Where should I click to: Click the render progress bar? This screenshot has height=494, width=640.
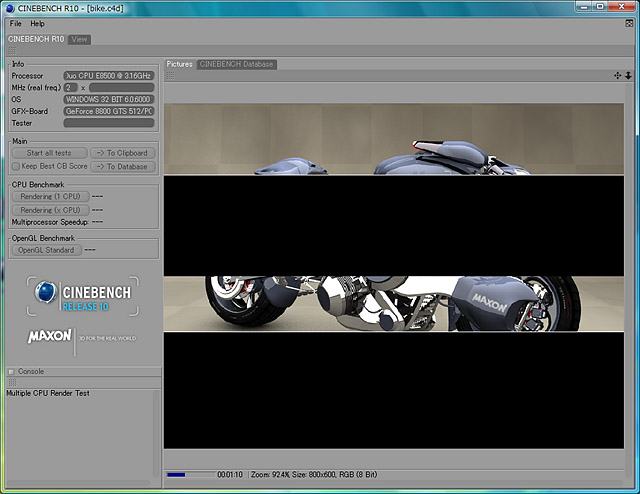click(191, 475)
